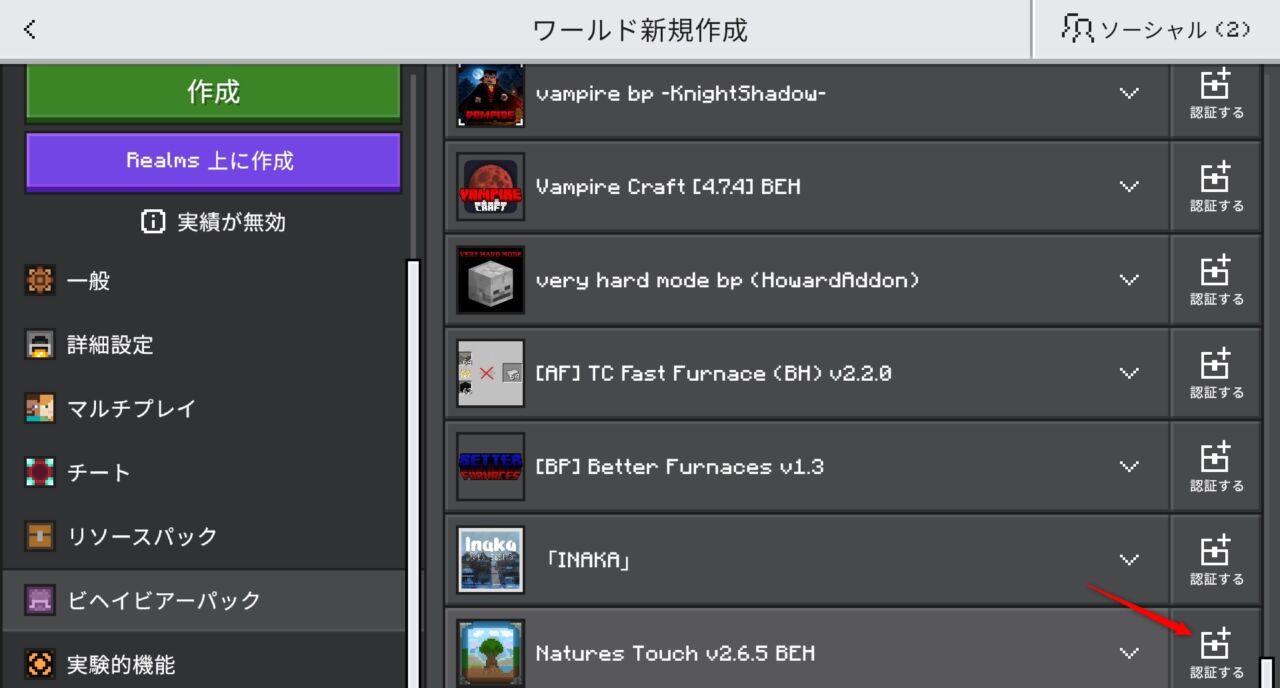This screenshot has height=688, width=1280.
Task: Open the 詳細設定 settings tab
Action: point(203,345)
